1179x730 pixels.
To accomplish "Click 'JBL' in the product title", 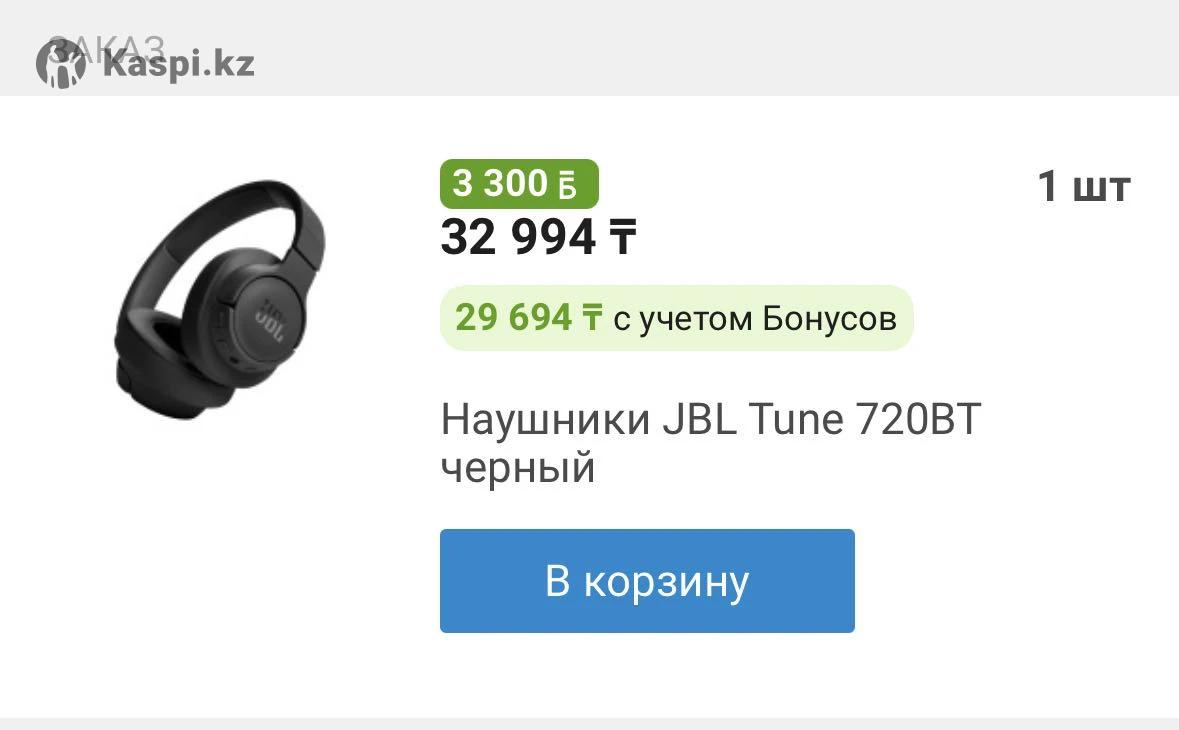I will [x=699, y=419].
